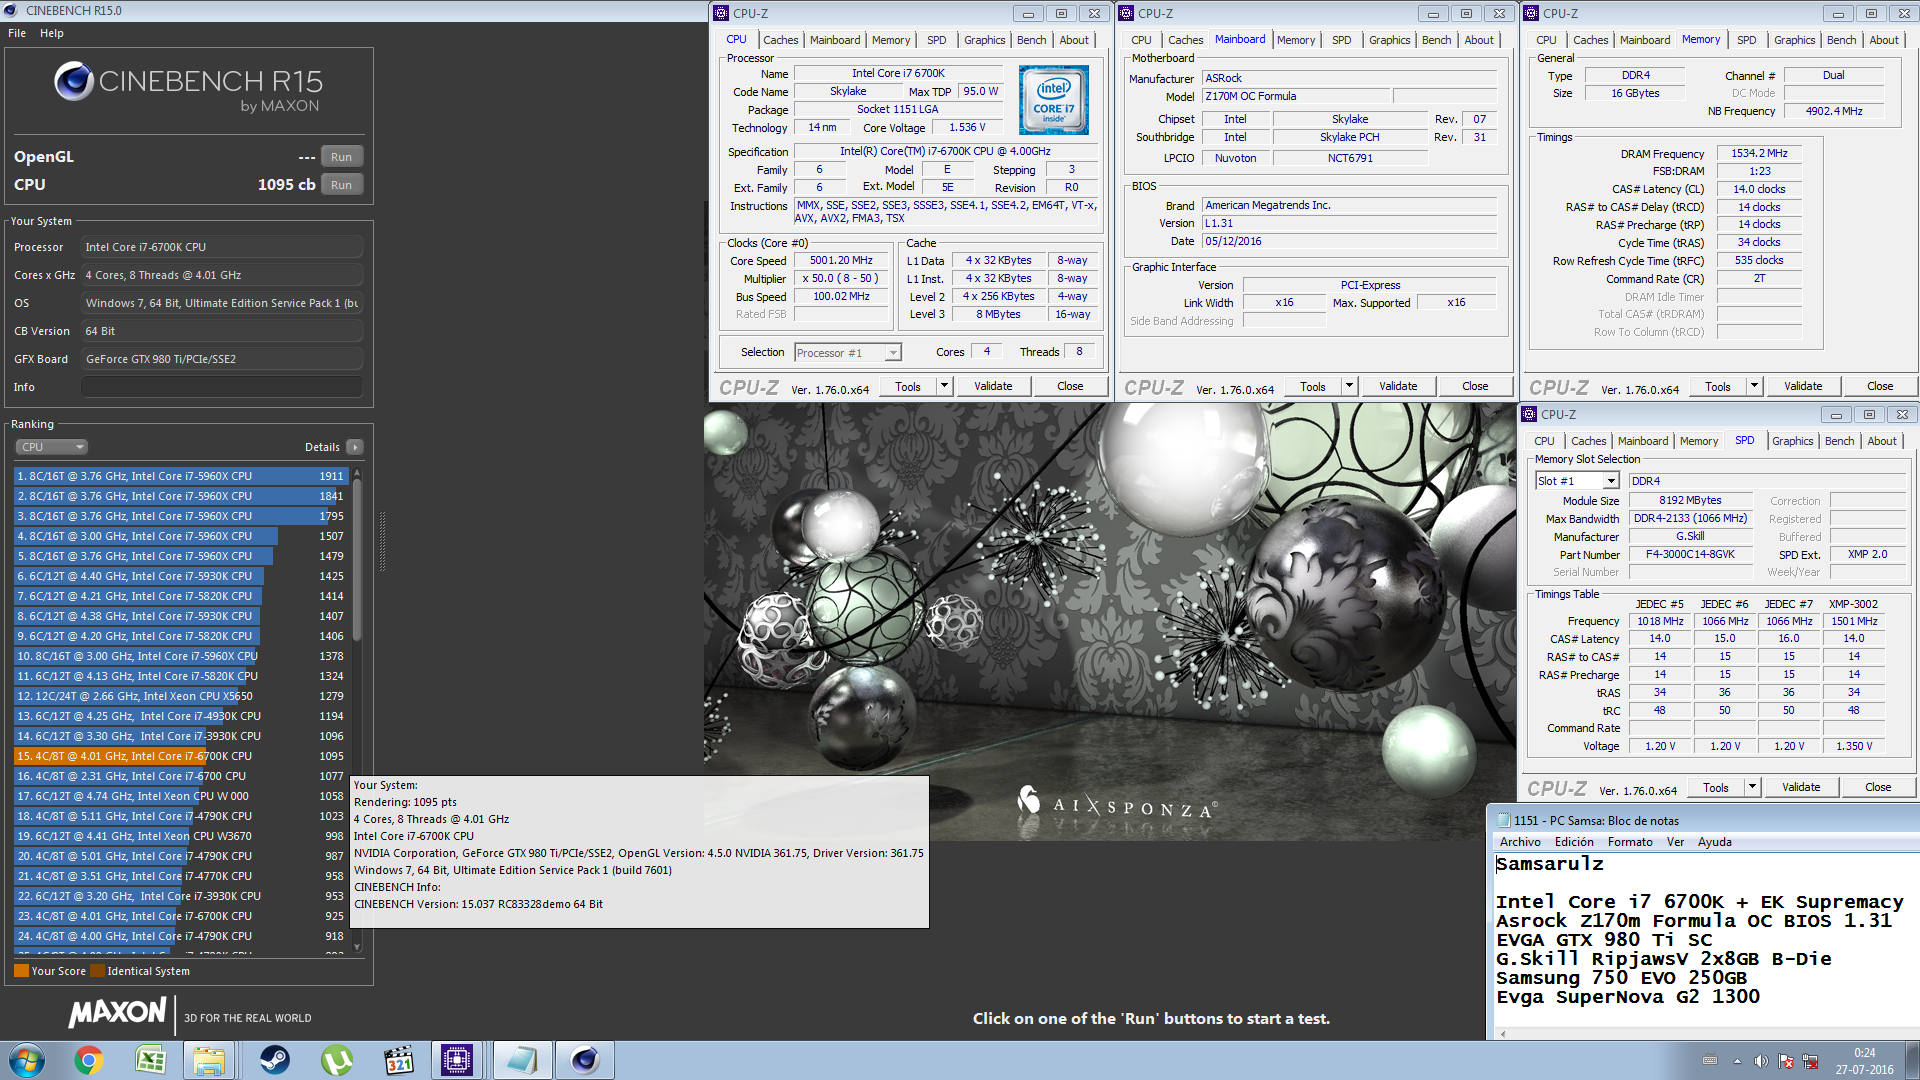This screenshot has width=1920, height=1080.
Task: Click the Show Desktop strip beside the clock
Action: click(x=1912, y=1060)
